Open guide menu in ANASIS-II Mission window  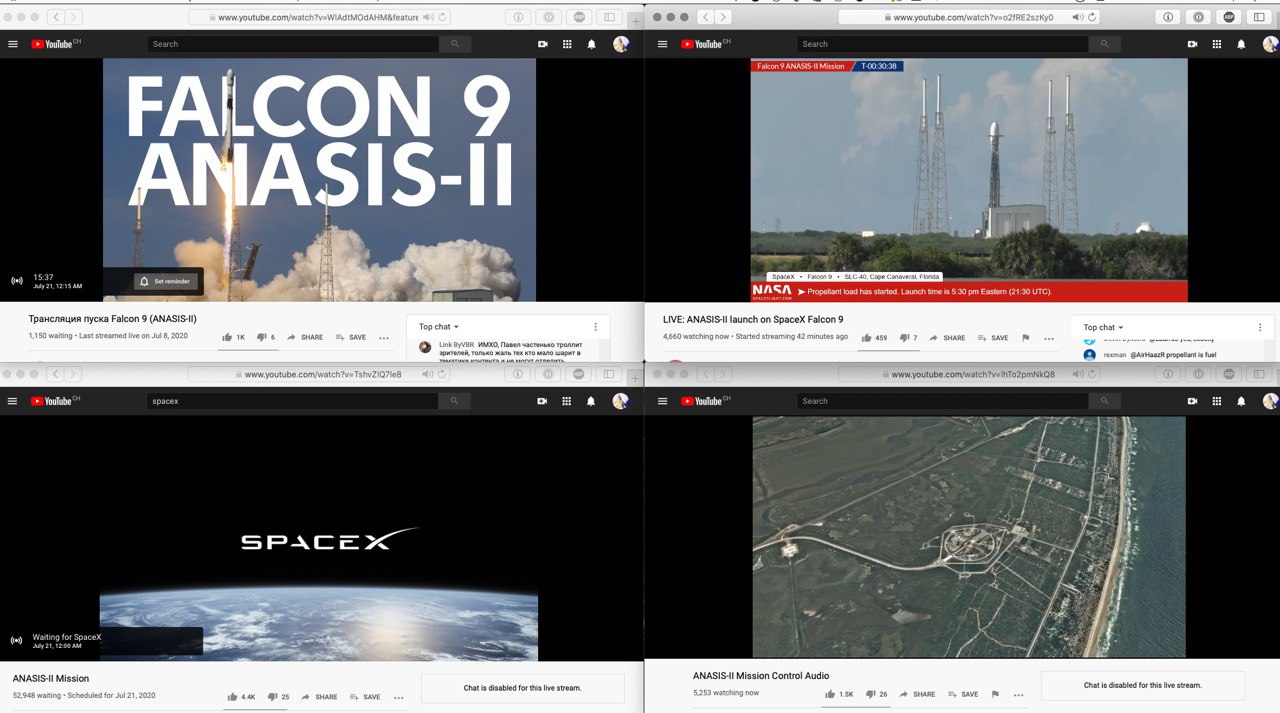point(13,401)
